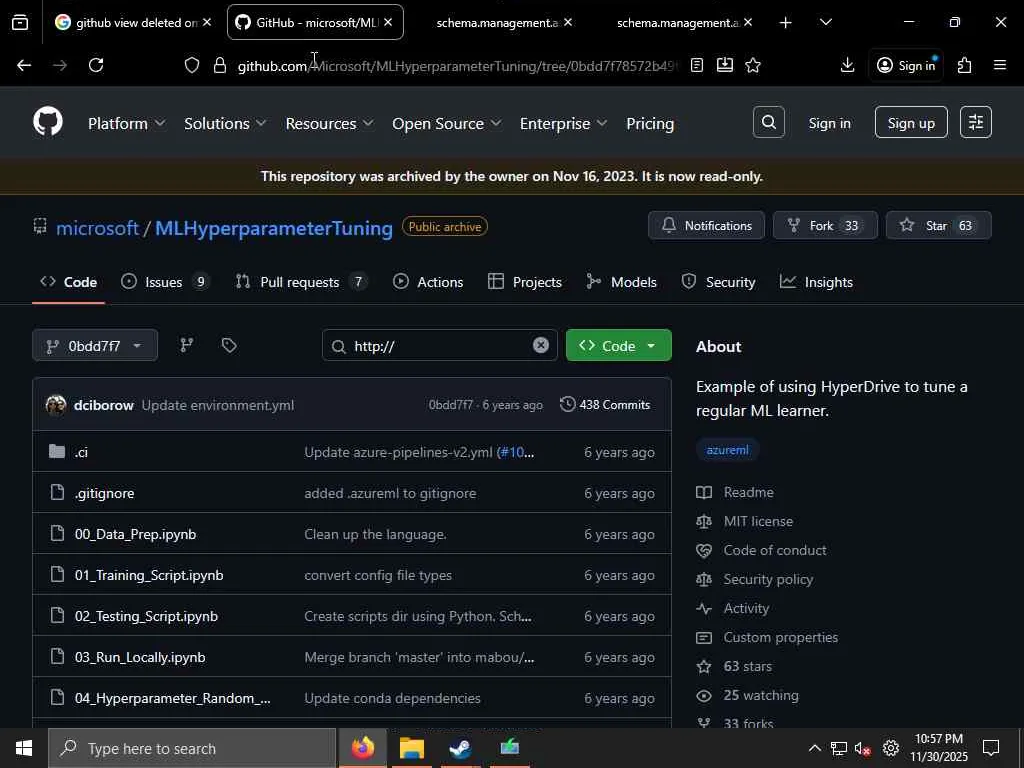Screen dimensions: 1024x768
Task: Open the Issues tab
Action: coord(164,282)
